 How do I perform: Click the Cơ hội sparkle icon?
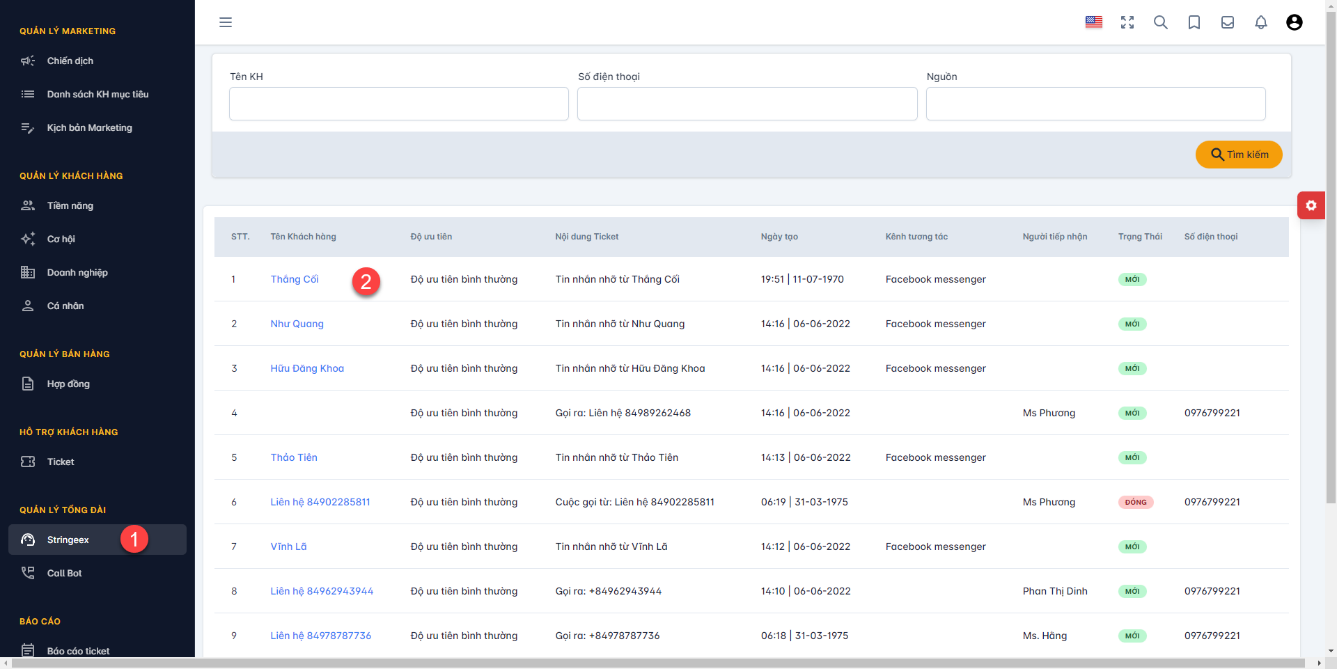28,239
